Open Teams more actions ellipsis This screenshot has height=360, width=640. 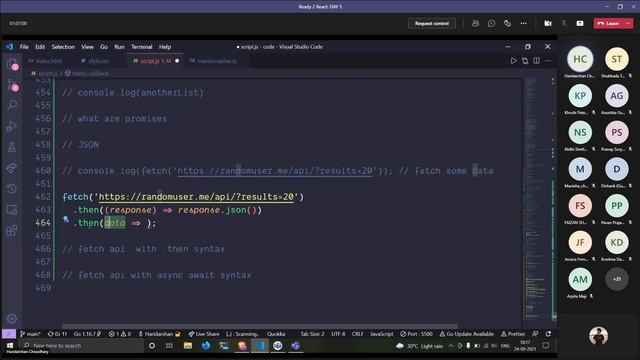coord(524,24)
